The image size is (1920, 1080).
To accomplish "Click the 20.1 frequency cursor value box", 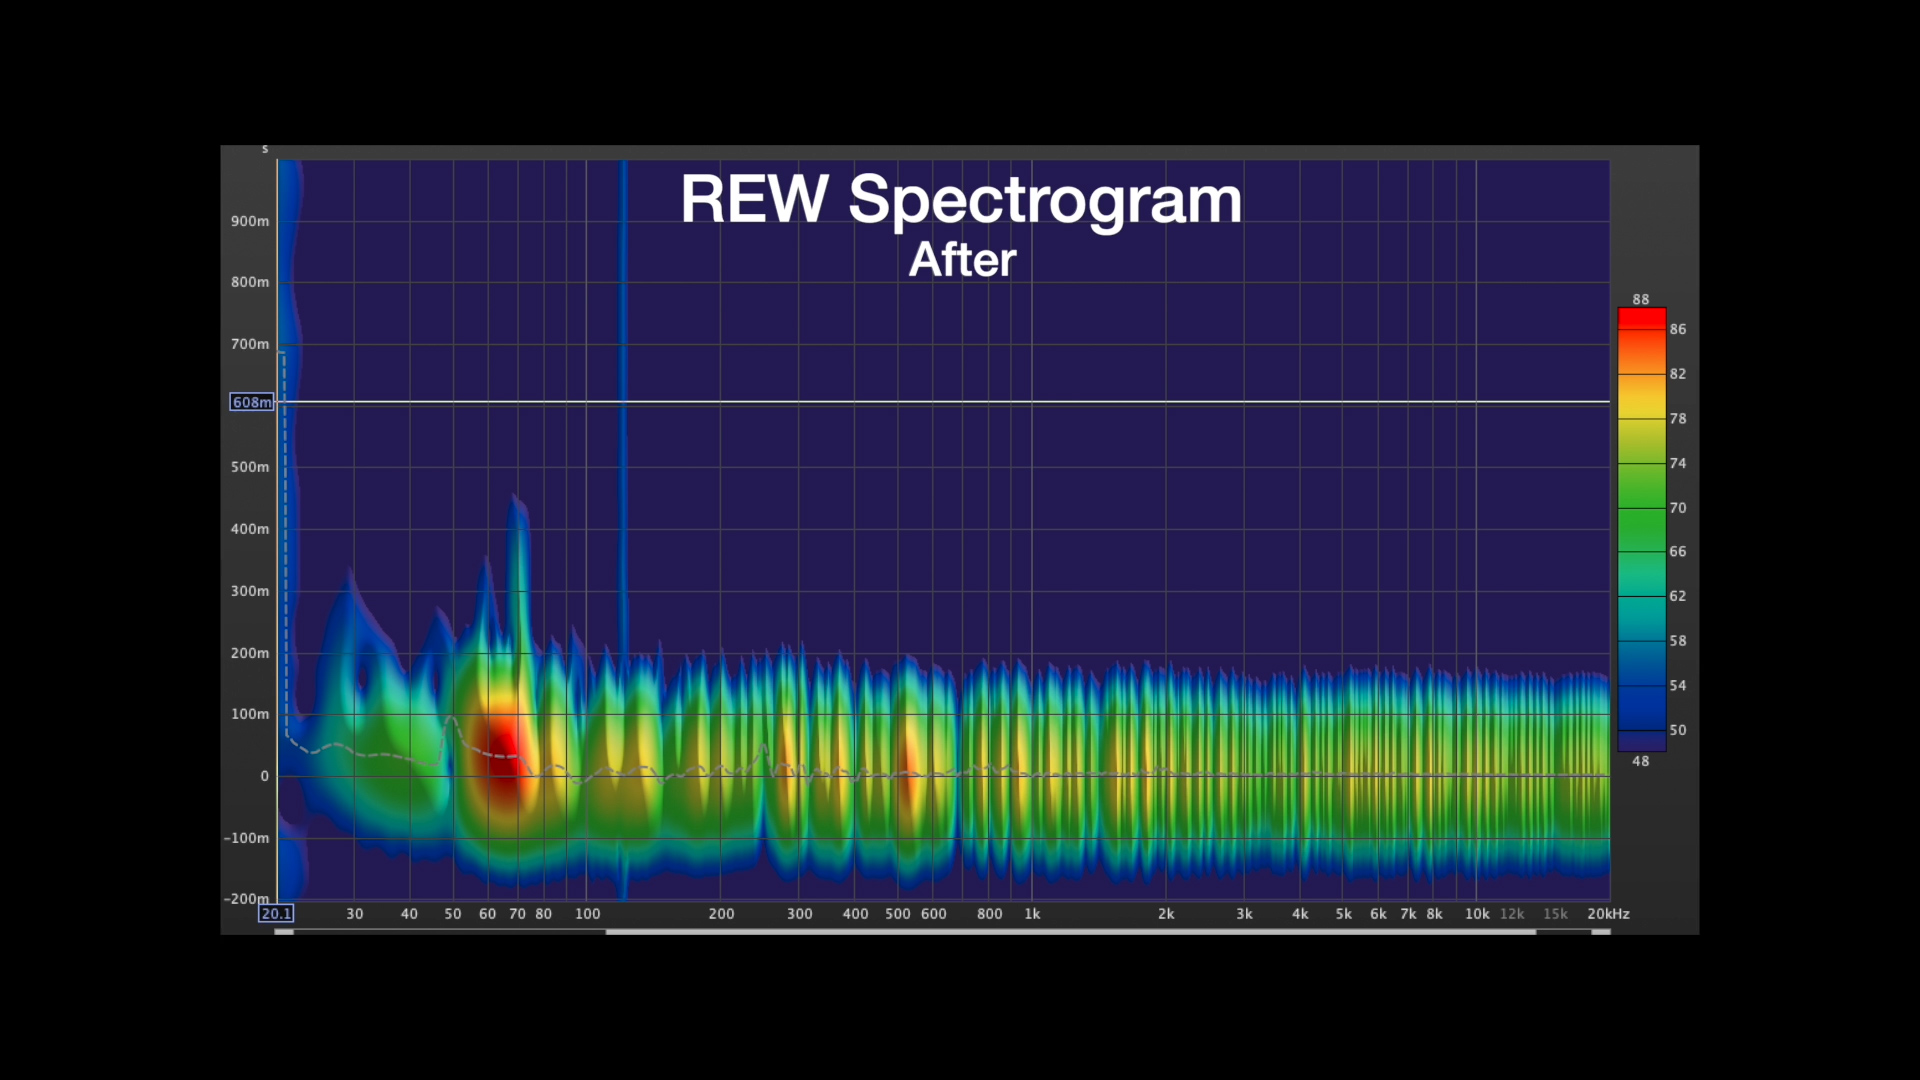I will (x=276, y=913).
